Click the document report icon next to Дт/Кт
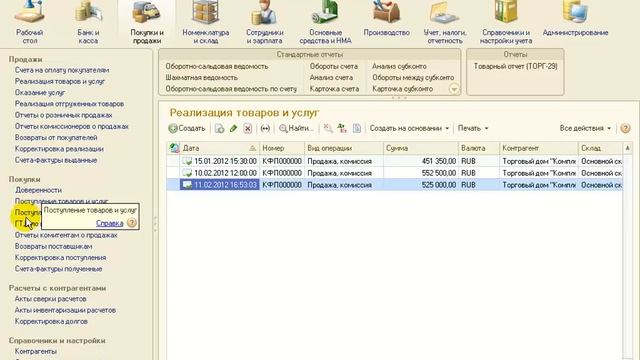This screenshot has height=360, width=640. click(x=357, y=129)
